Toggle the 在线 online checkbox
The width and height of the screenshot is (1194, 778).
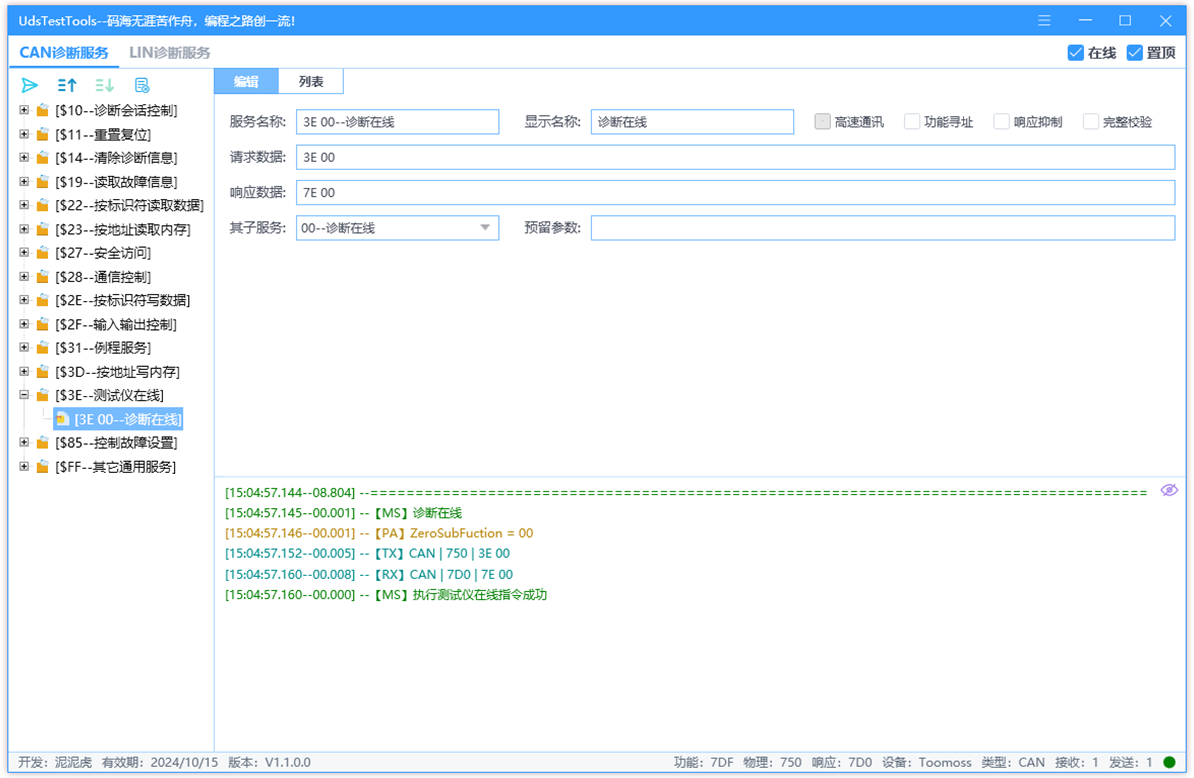click(1075, 53)
